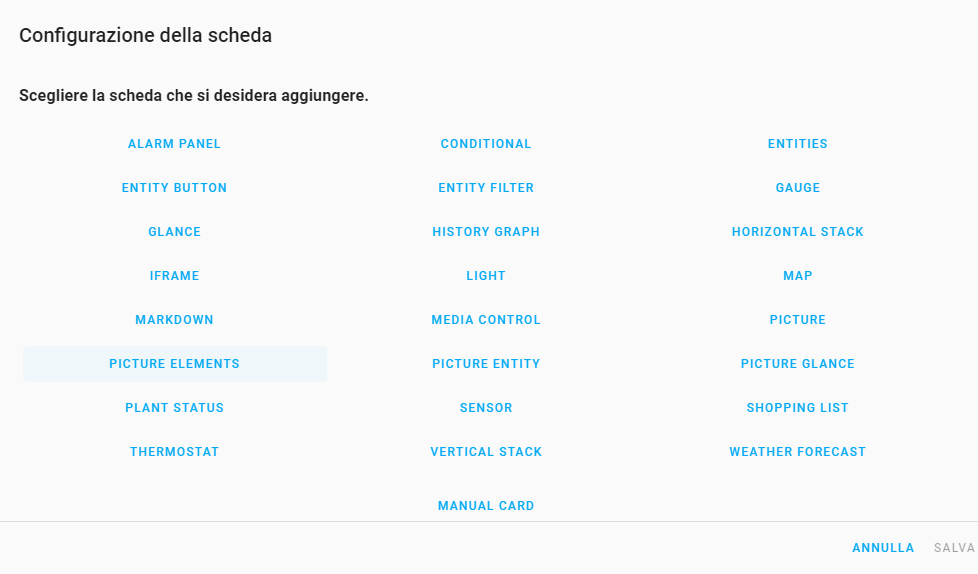The width and height of the screenshot is (978, 574).
Task: Open the Manual Card option
Action: 486,506
